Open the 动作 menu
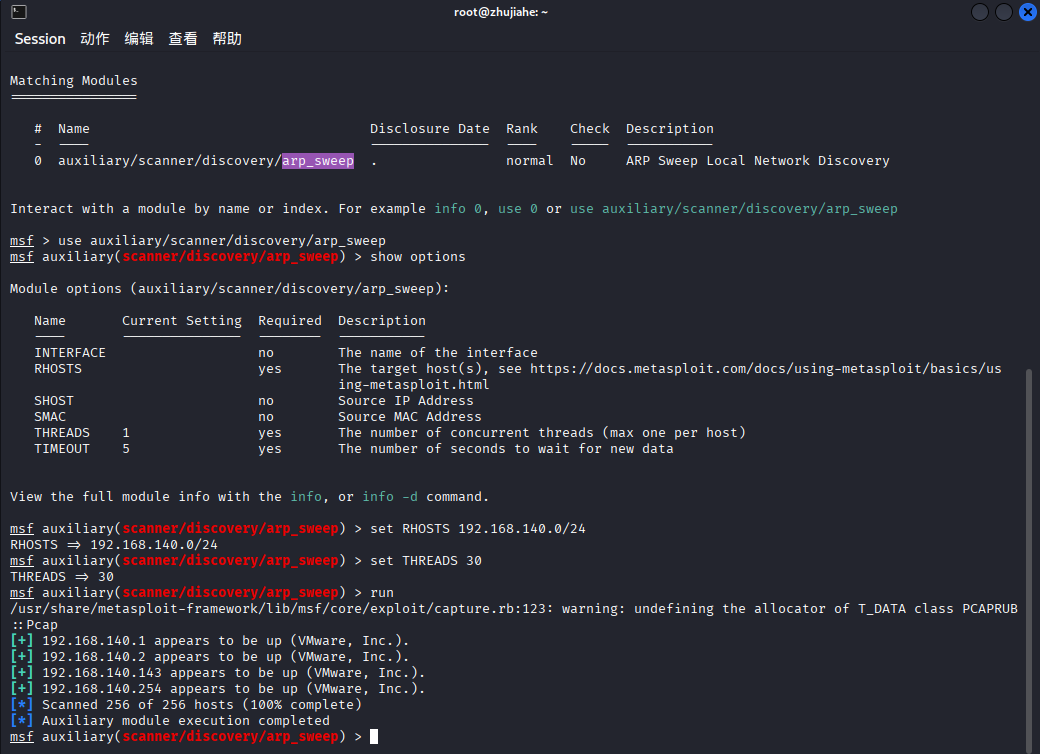1040x754 pixels. point(95,39)
